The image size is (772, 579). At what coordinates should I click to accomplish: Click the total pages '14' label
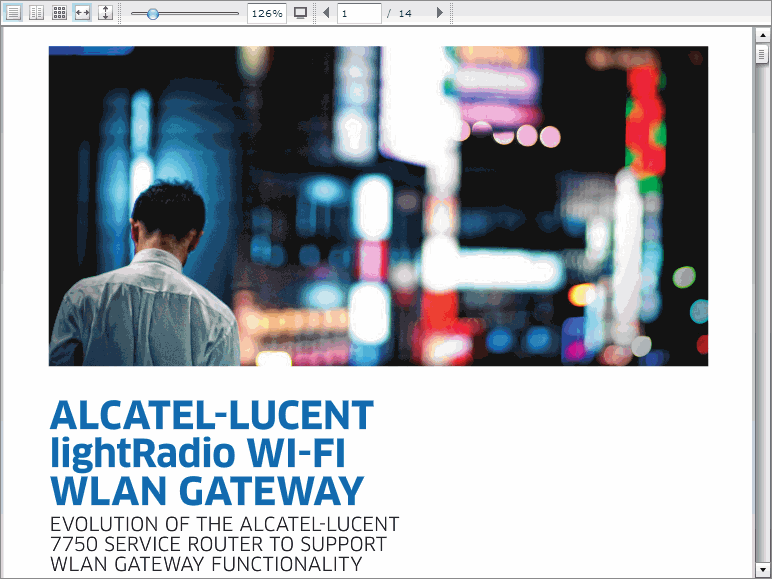(x=405, y=14)
